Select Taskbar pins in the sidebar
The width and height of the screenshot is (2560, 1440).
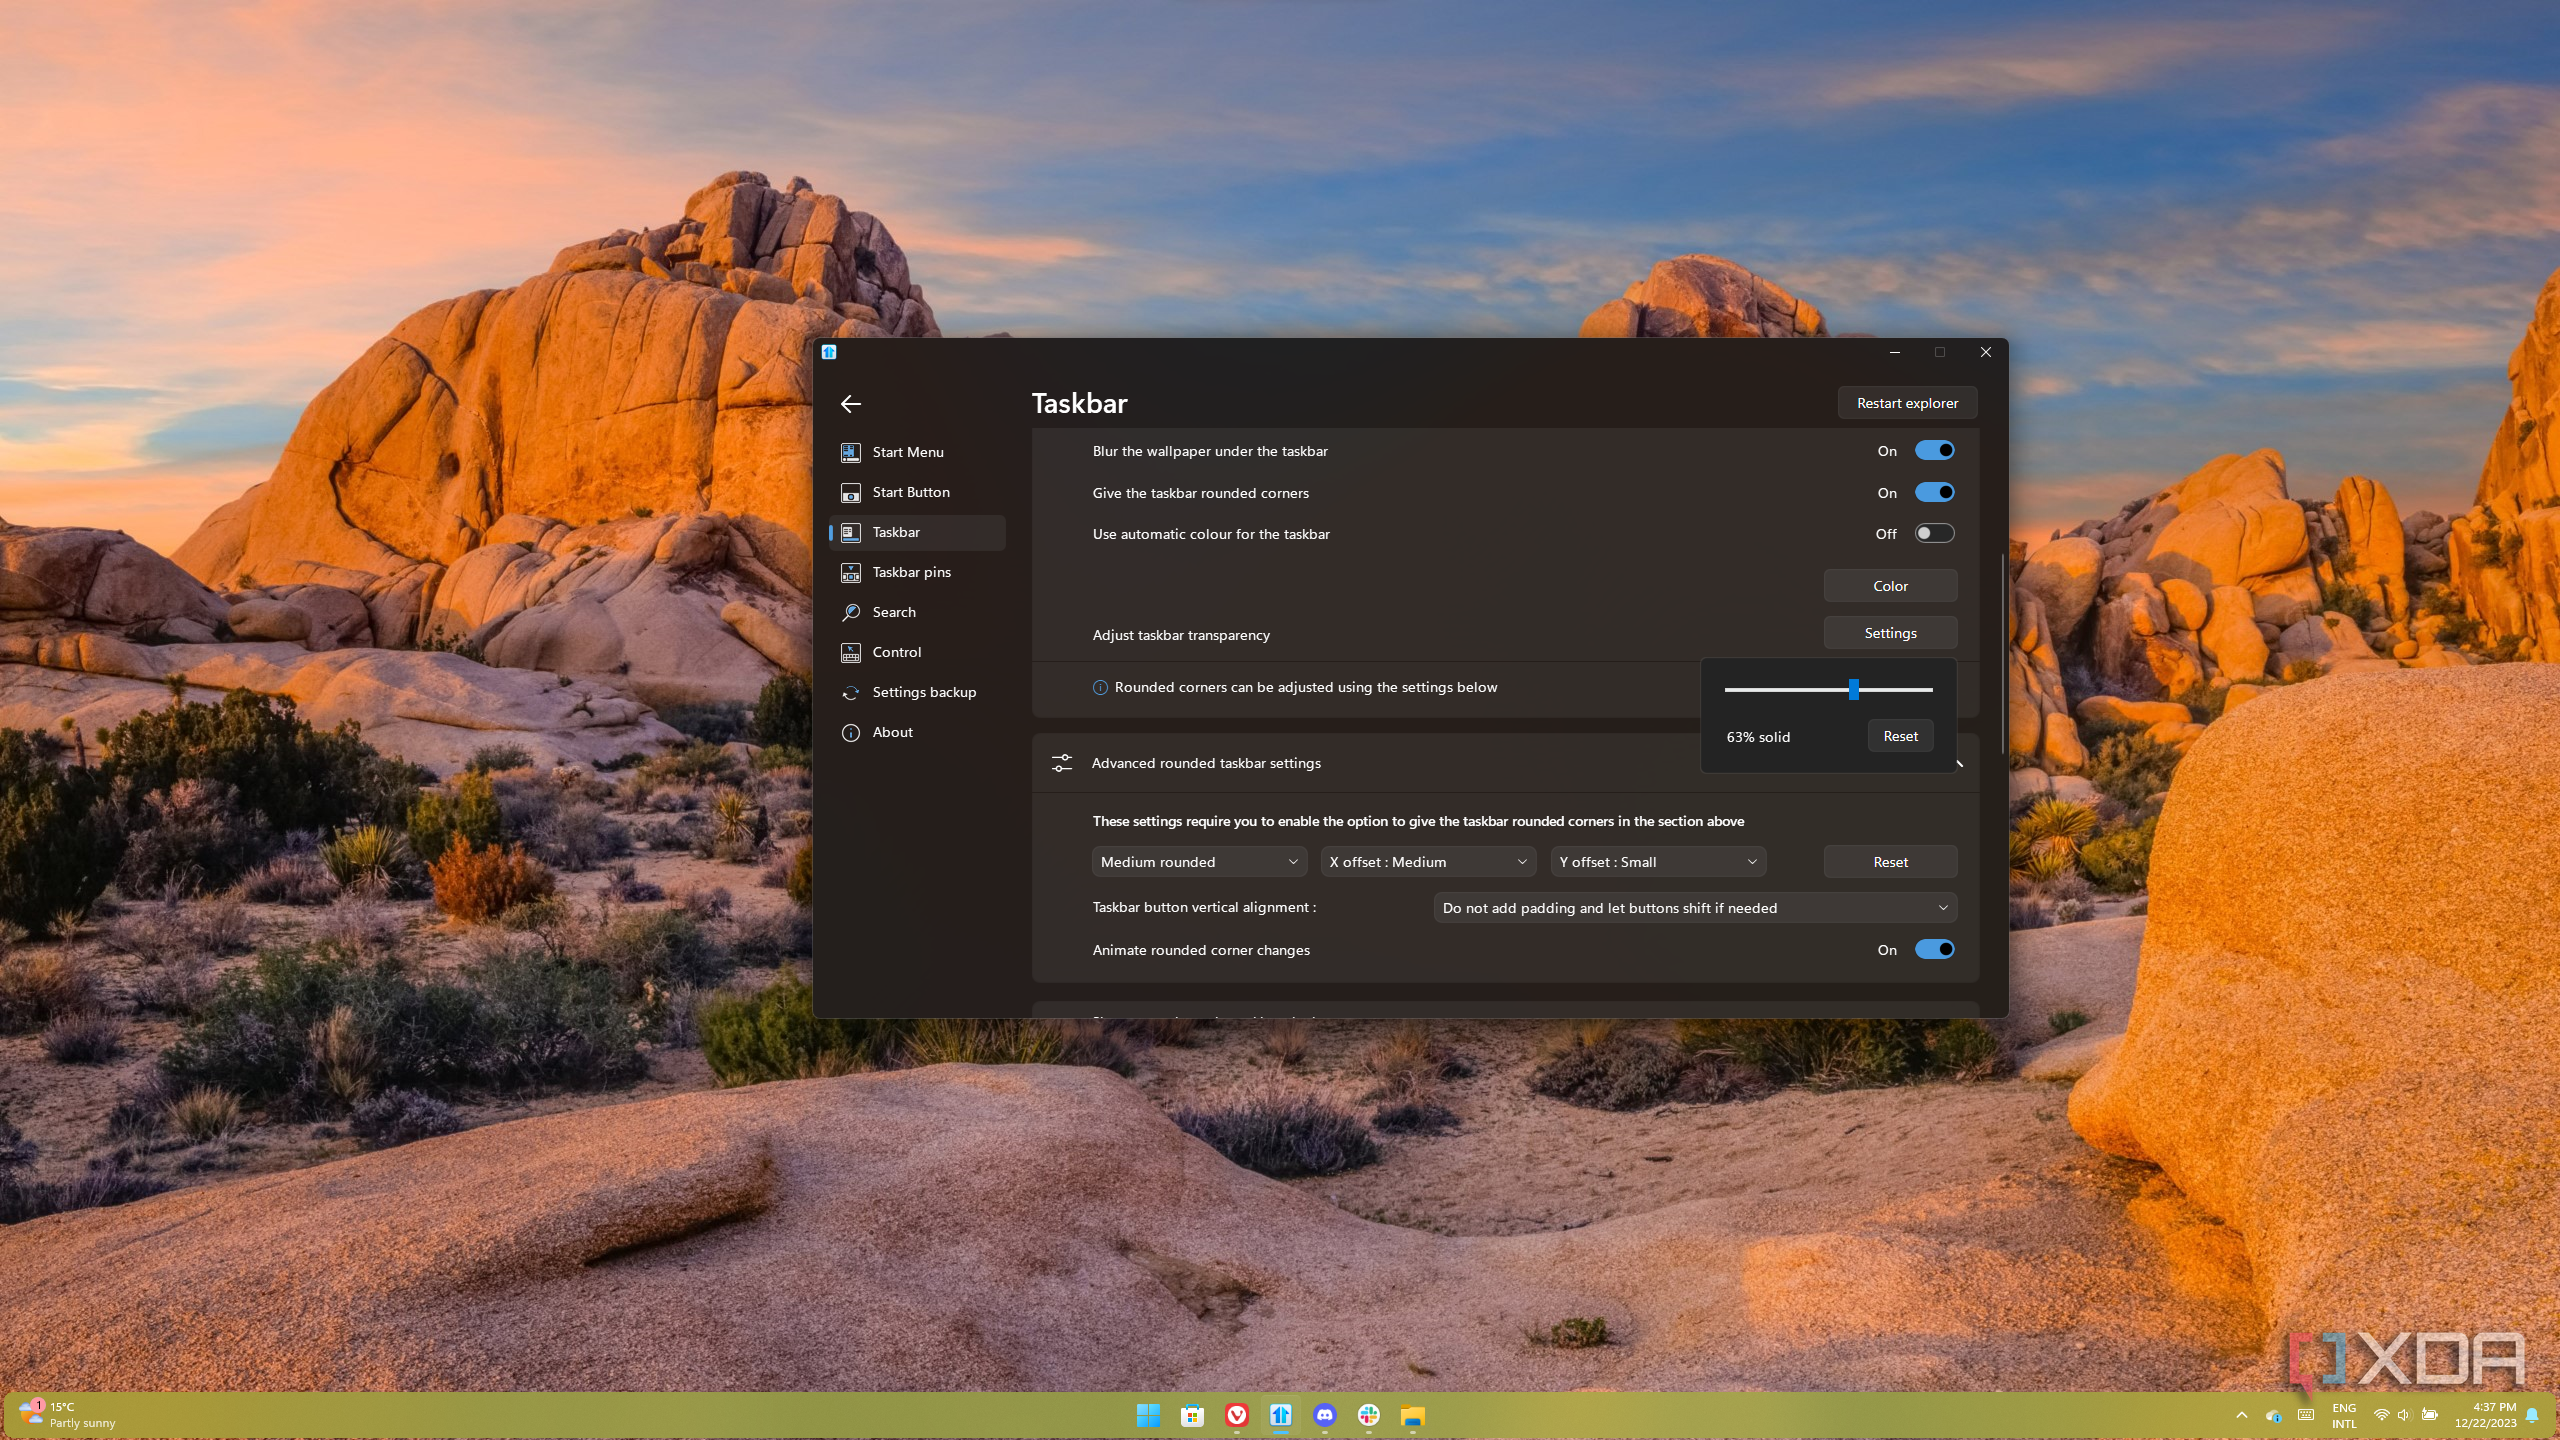[x=917, y=572]
